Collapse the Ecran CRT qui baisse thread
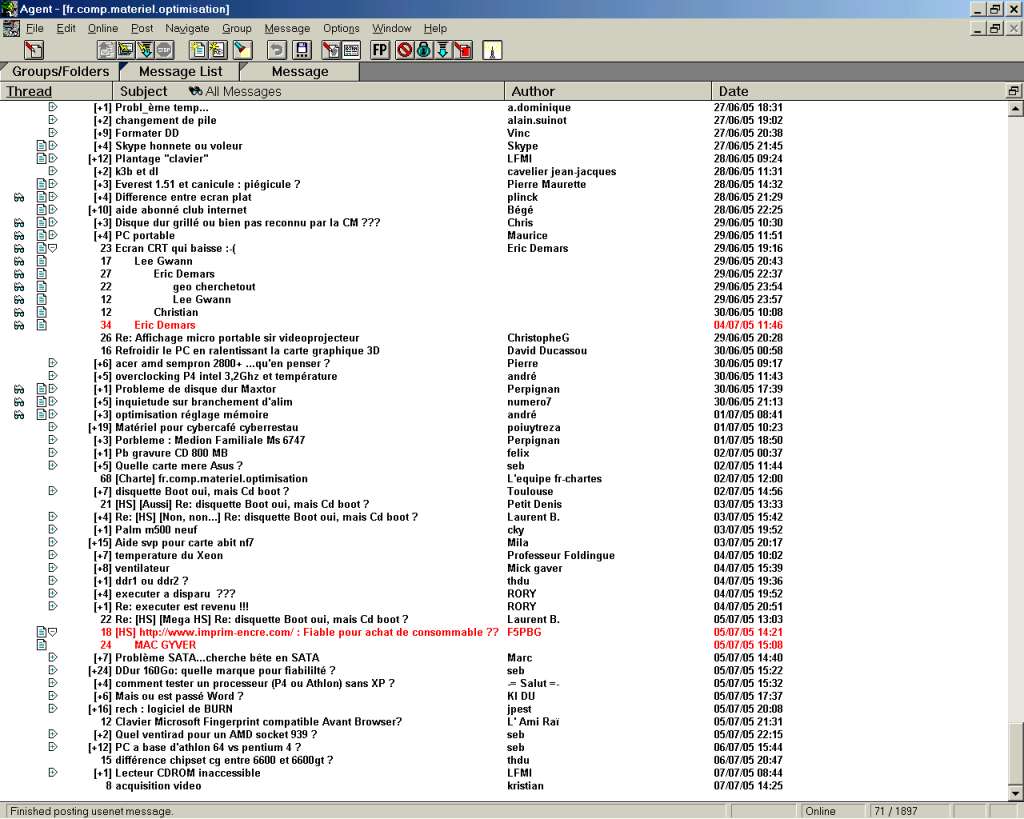The image size is (1024, 819). (53, 248)
